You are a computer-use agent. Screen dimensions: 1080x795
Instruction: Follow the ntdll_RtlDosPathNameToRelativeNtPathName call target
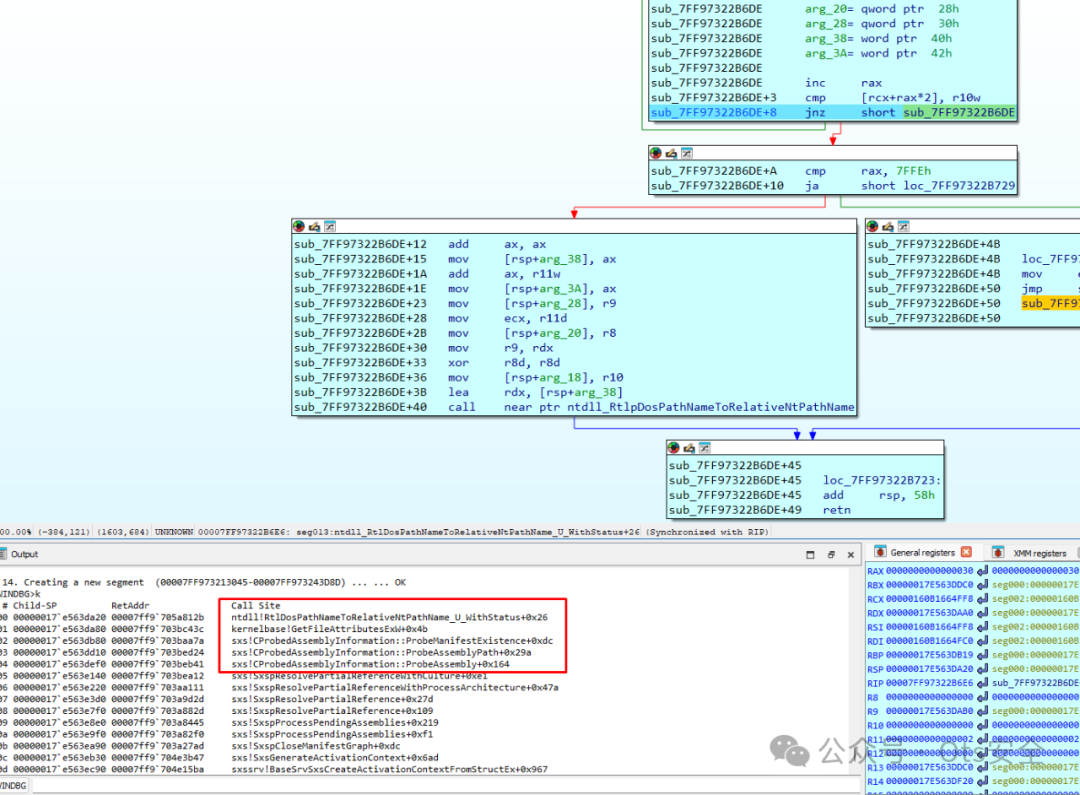click(711, 407)
